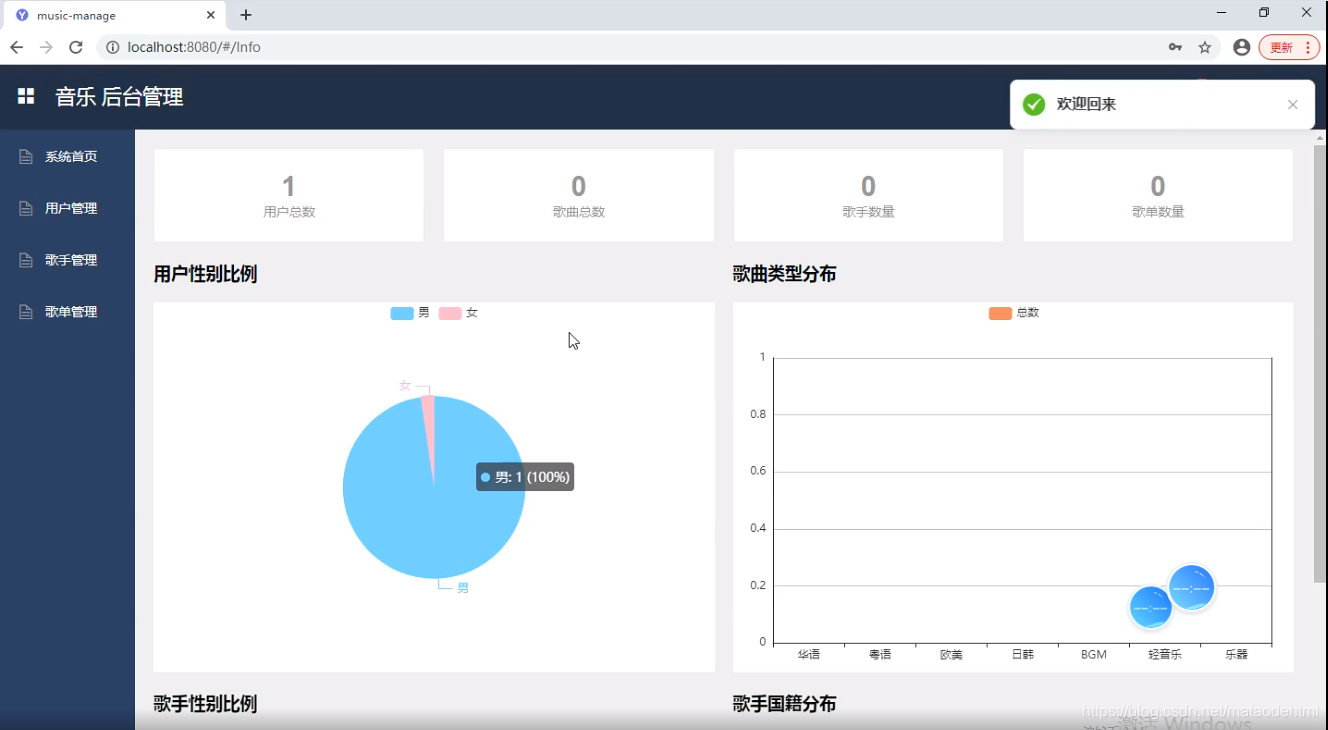Click the browser forward arrow

46,47
